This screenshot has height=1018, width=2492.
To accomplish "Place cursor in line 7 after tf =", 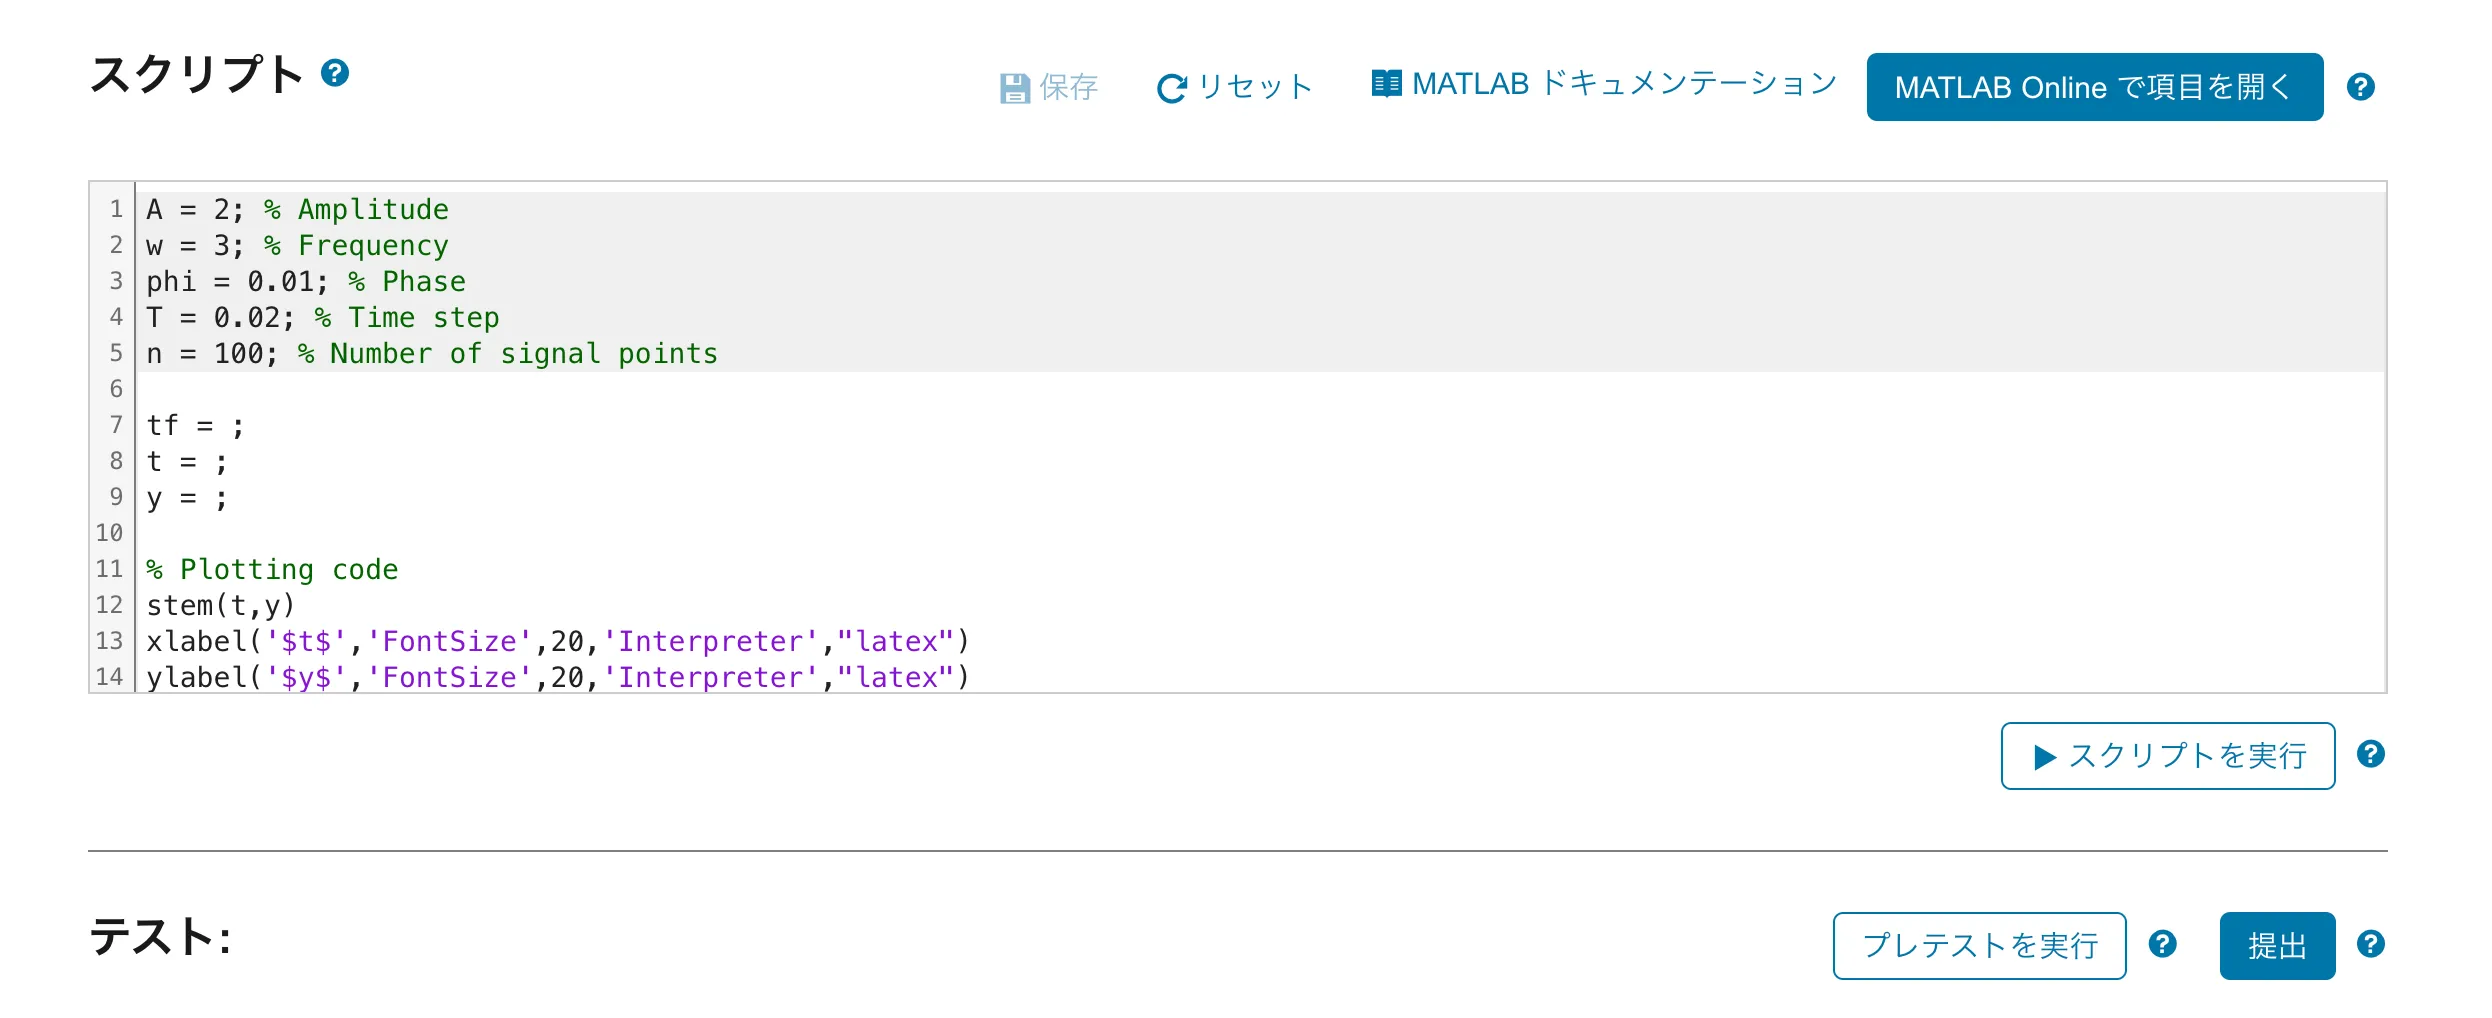I will pyautogui.click(x=223, y=426).
